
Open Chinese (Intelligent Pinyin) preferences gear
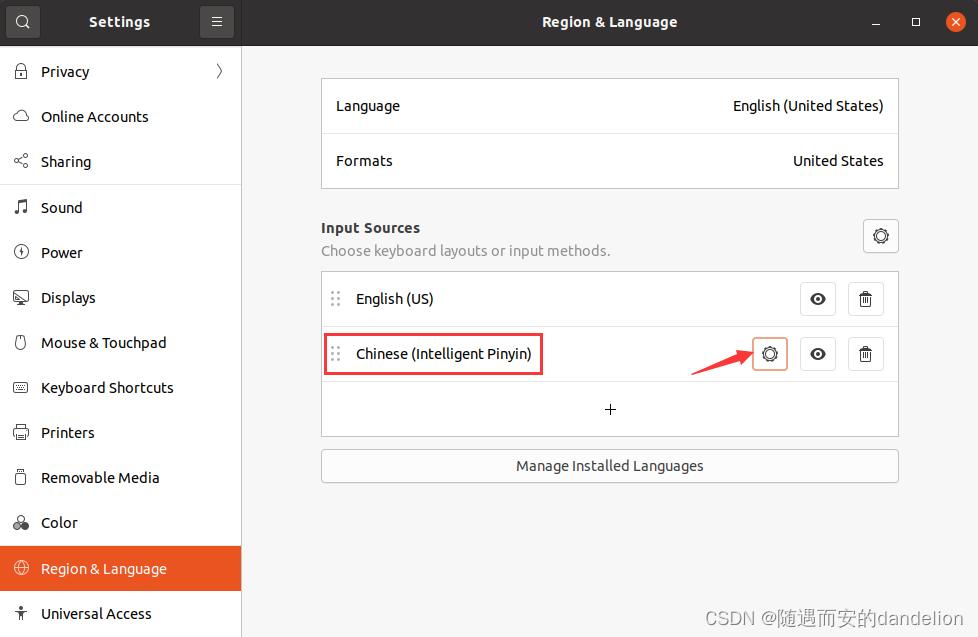770,354
